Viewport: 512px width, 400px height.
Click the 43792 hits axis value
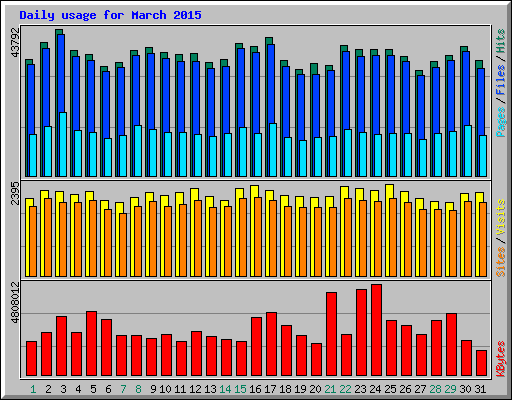pyautogui.click(x=16, y=42)
